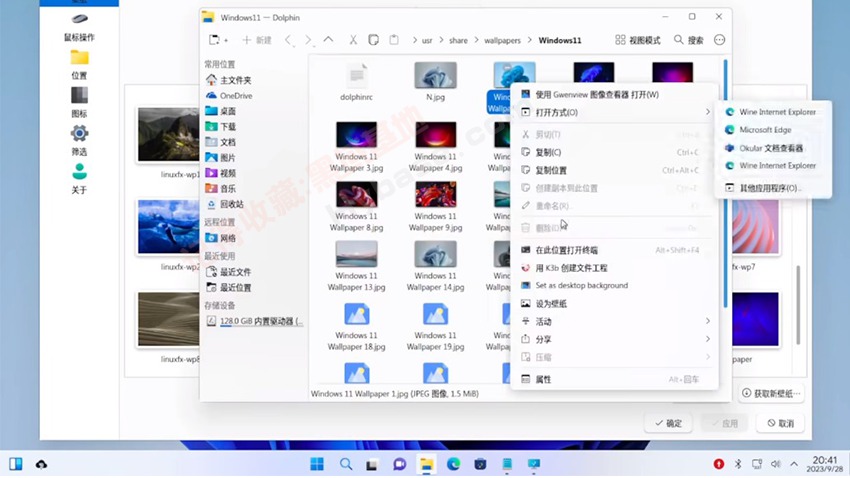Expand the 活动 submenu
Image resolution: width=850 pixels, height=478 pixels.
coord(614,321)
